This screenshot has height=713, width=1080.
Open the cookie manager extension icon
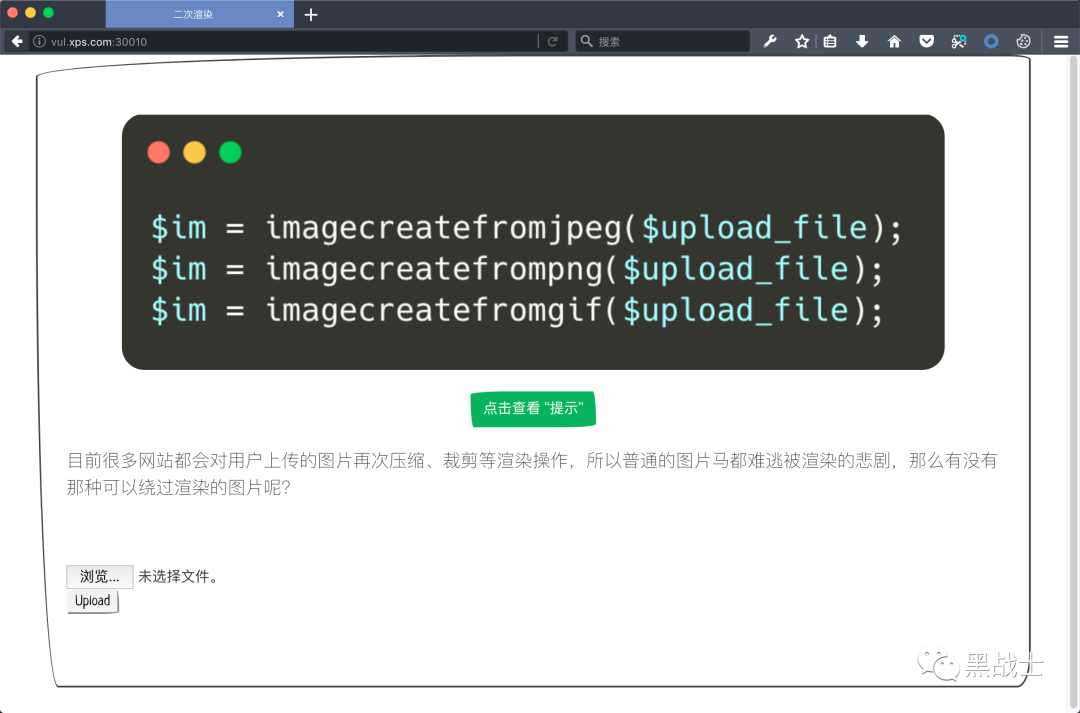tap(1023, 41)
